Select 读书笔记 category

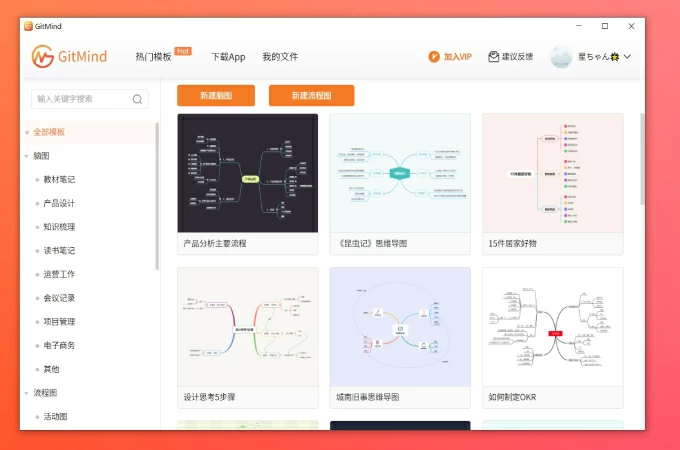59,251
